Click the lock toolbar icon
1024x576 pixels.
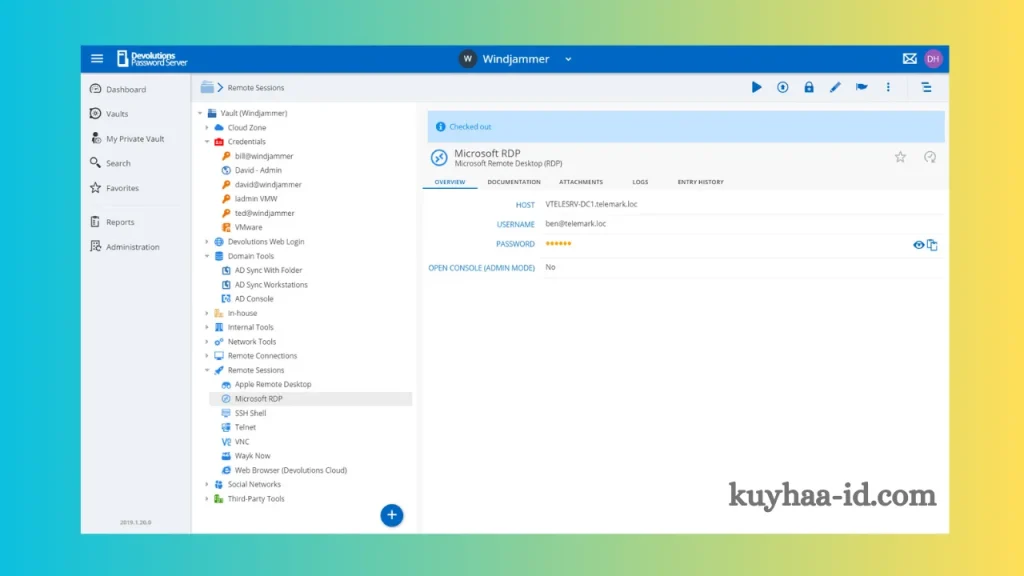point(808,87)
